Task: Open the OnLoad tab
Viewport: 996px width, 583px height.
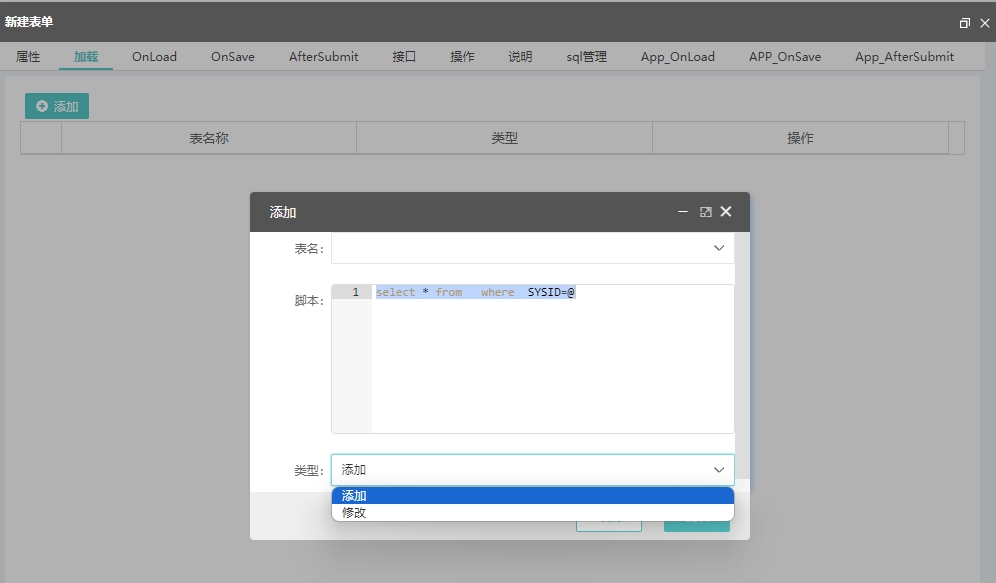Action: (154, 57)
